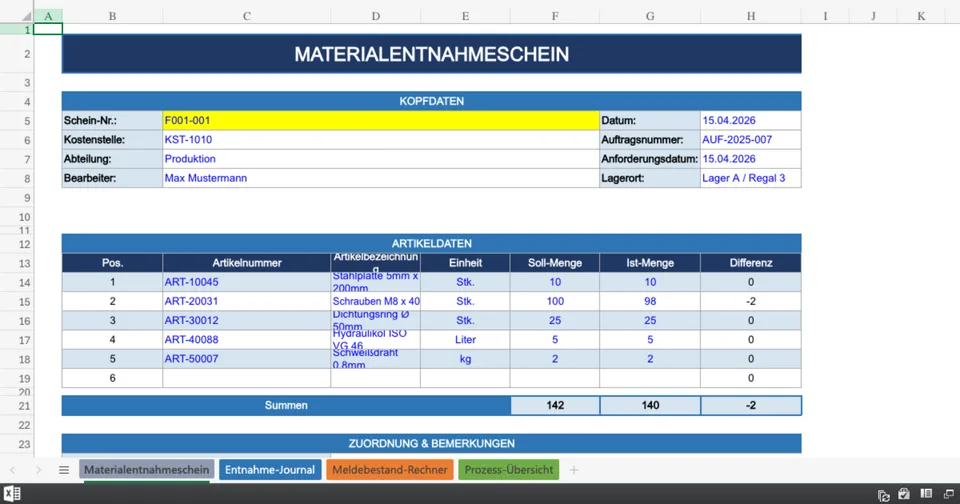The height and width of the screenshot is (504, 960).
Task: Click the workbook refresh/sync icon in status bar
Action: coord(883,495)
